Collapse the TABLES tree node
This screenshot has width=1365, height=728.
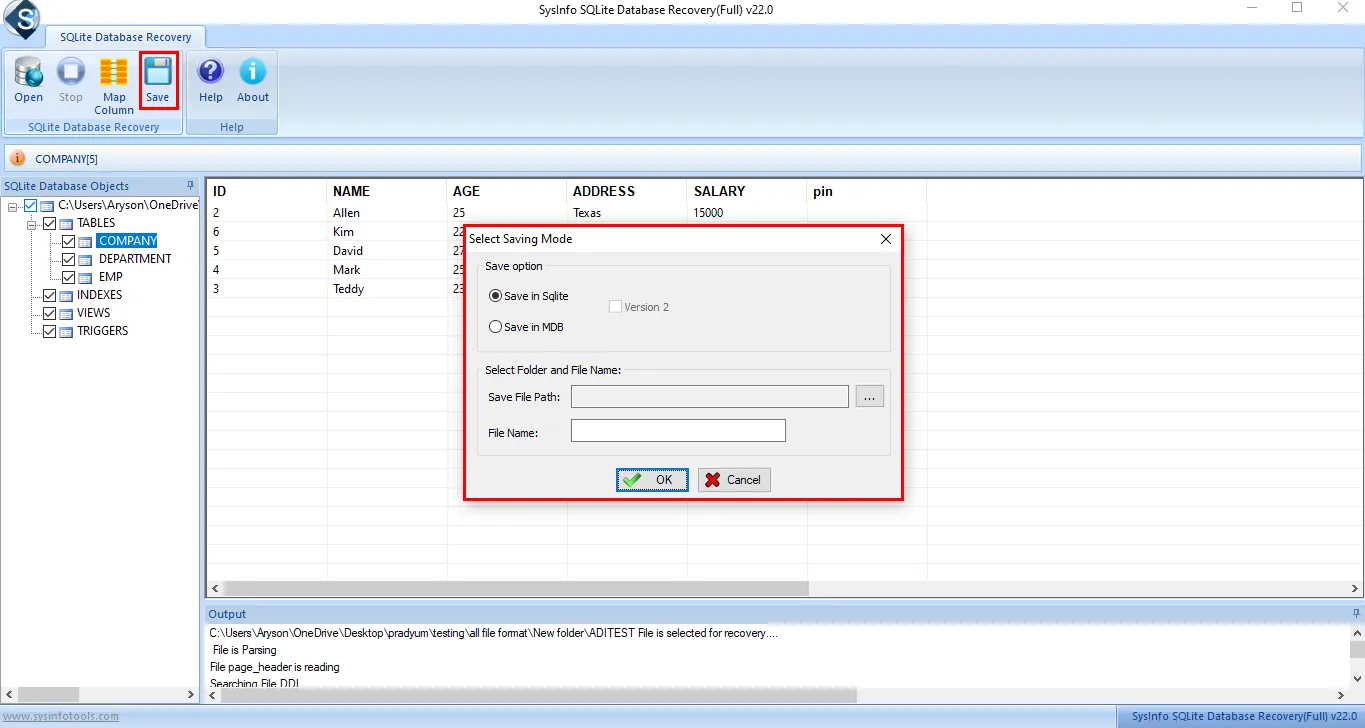point(32,224)
